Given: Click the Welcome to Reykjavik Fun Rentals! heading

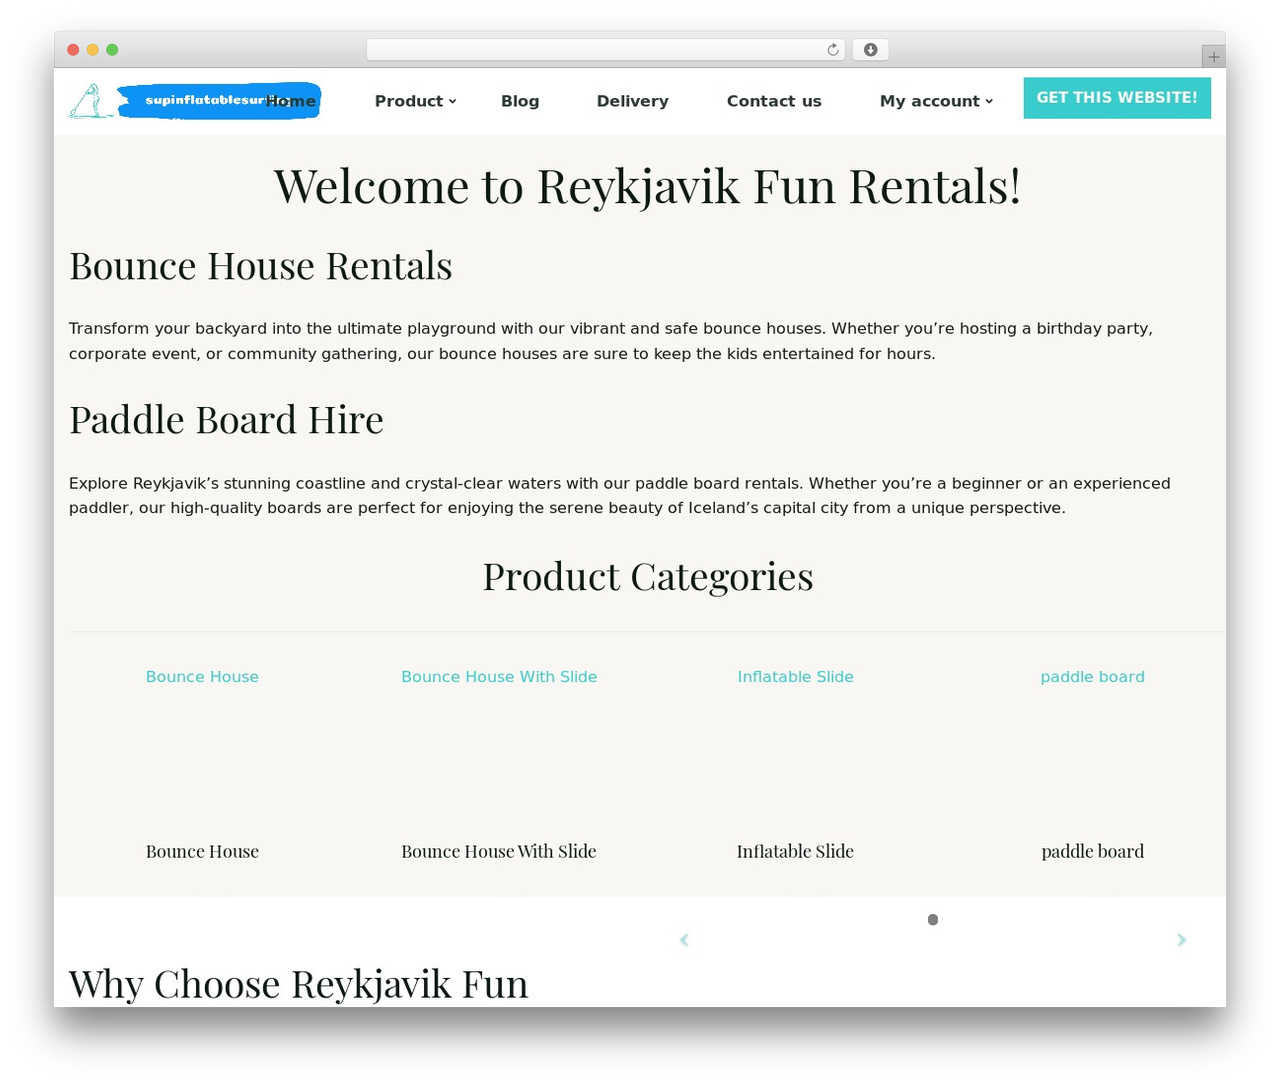Looking at the screenshot, I should (x=648, y=187).
